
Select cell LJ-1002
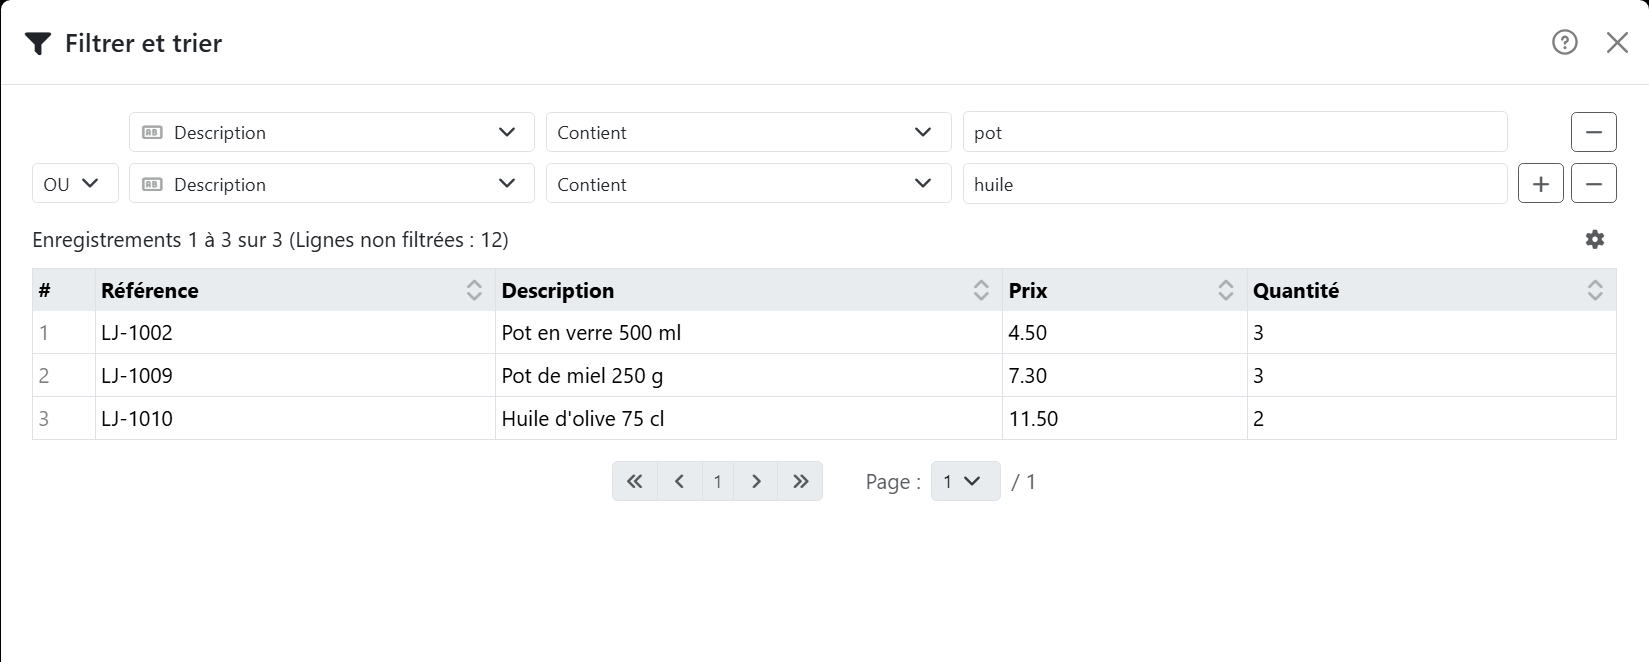pyautogui.click(x=295, y=333)
